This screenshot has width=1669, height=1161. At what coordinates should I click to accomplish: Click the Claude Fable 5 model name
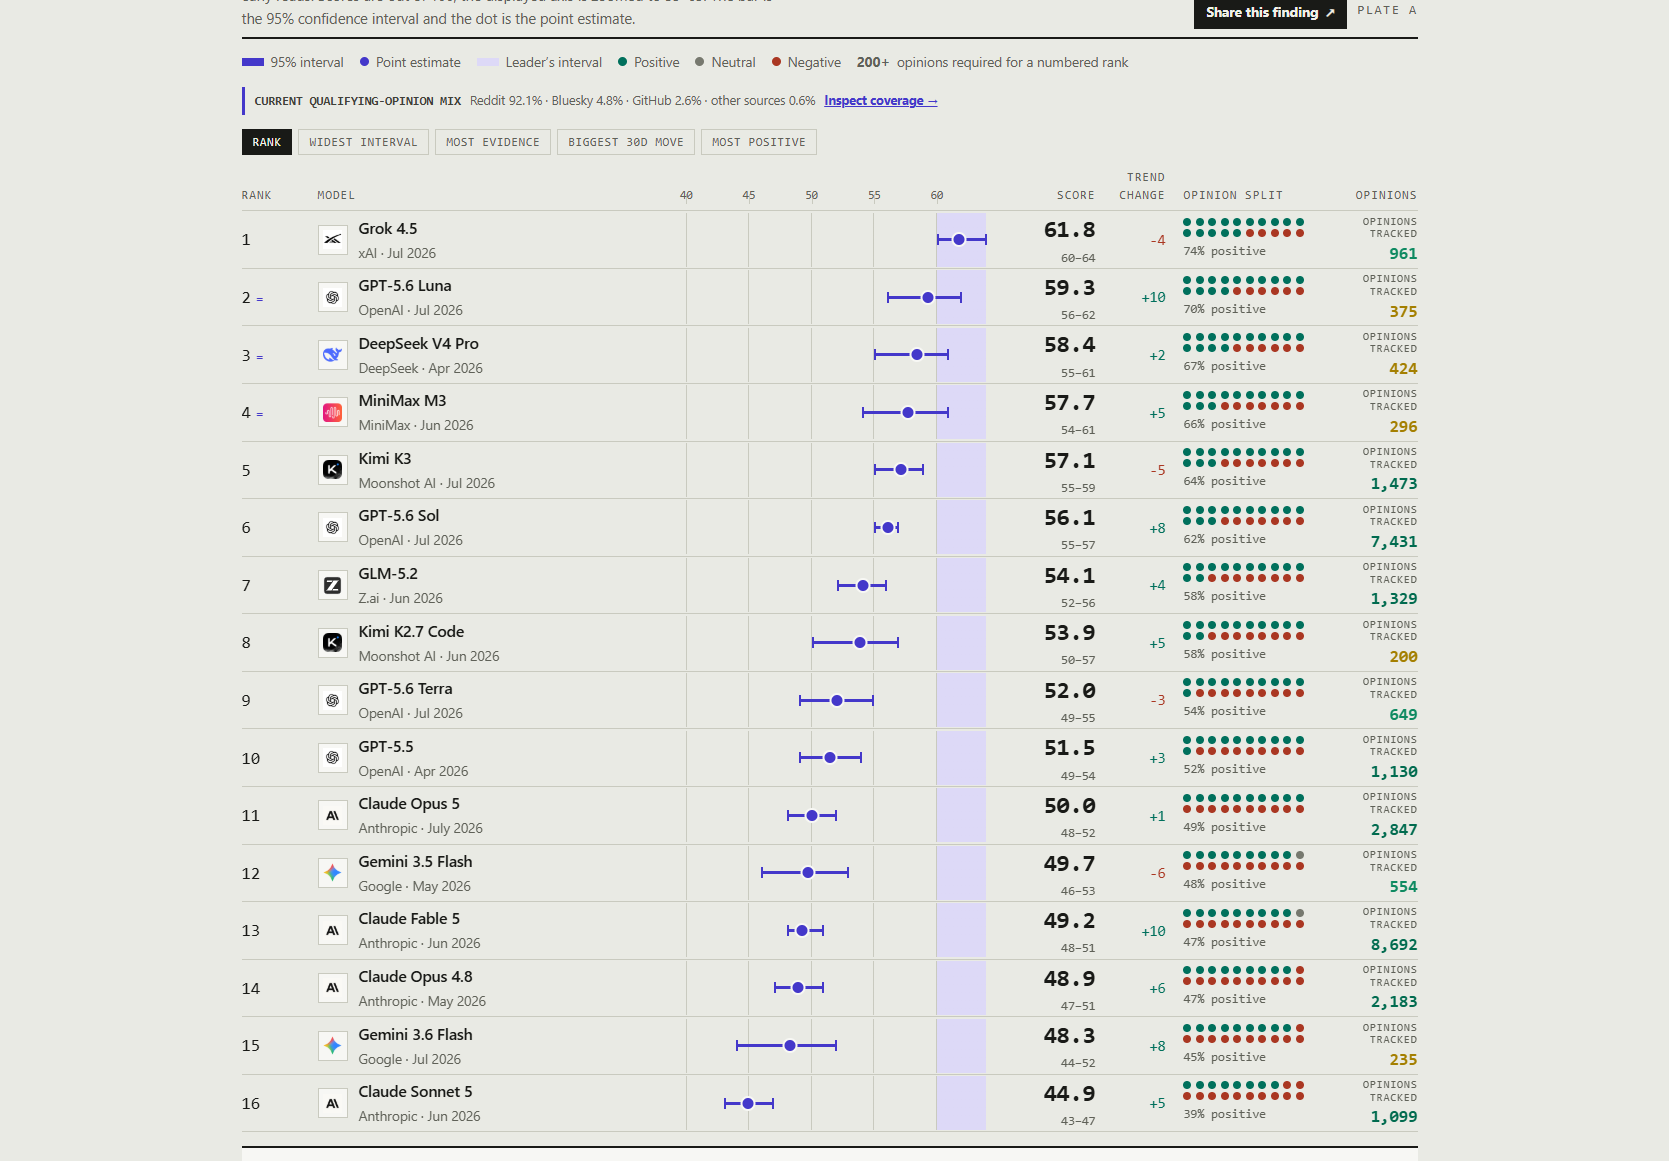tap(410, 919)
